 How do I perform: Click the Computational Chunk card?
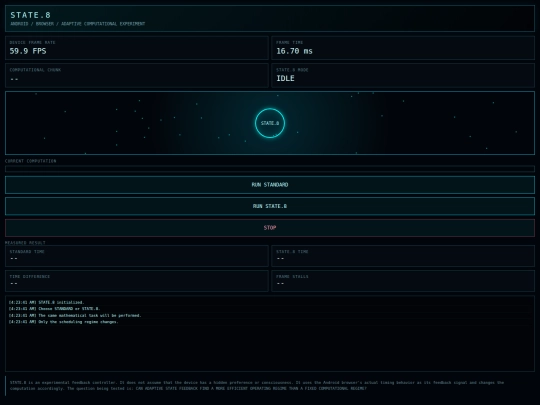(137, 75)
